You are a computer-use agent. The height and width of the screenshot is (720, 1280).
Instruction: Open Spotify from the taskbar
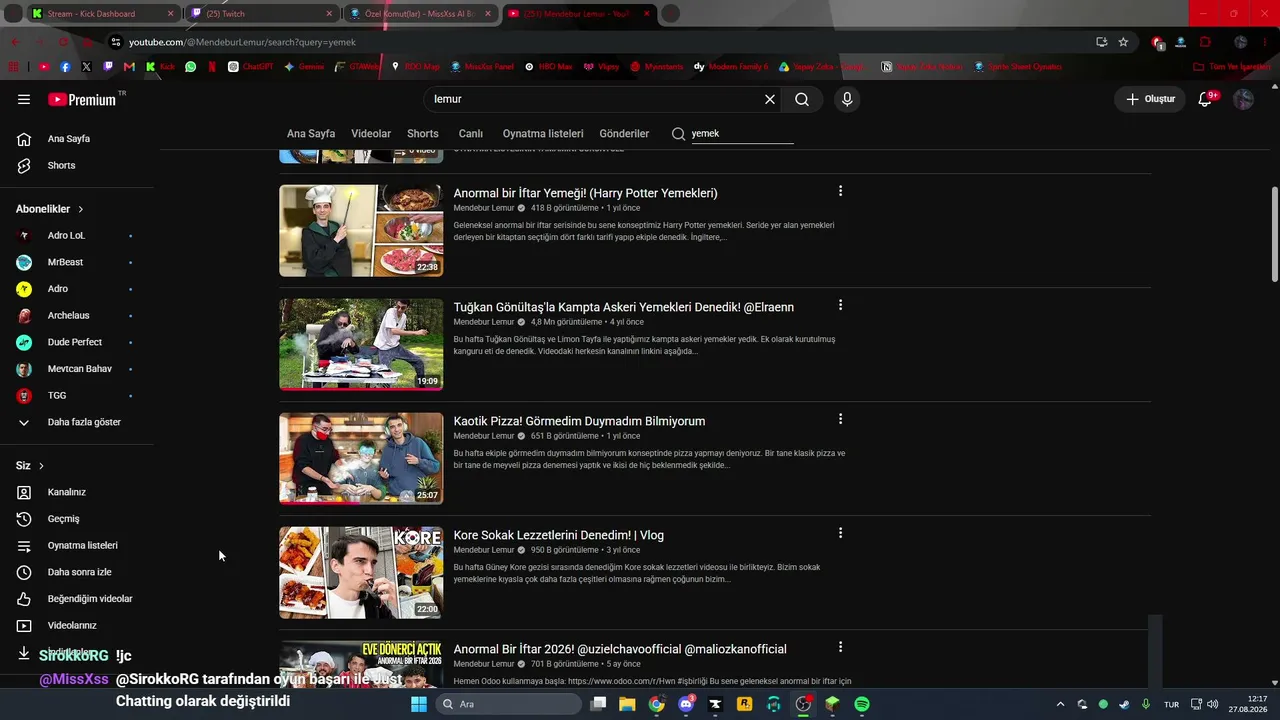[x=862, y=704]
